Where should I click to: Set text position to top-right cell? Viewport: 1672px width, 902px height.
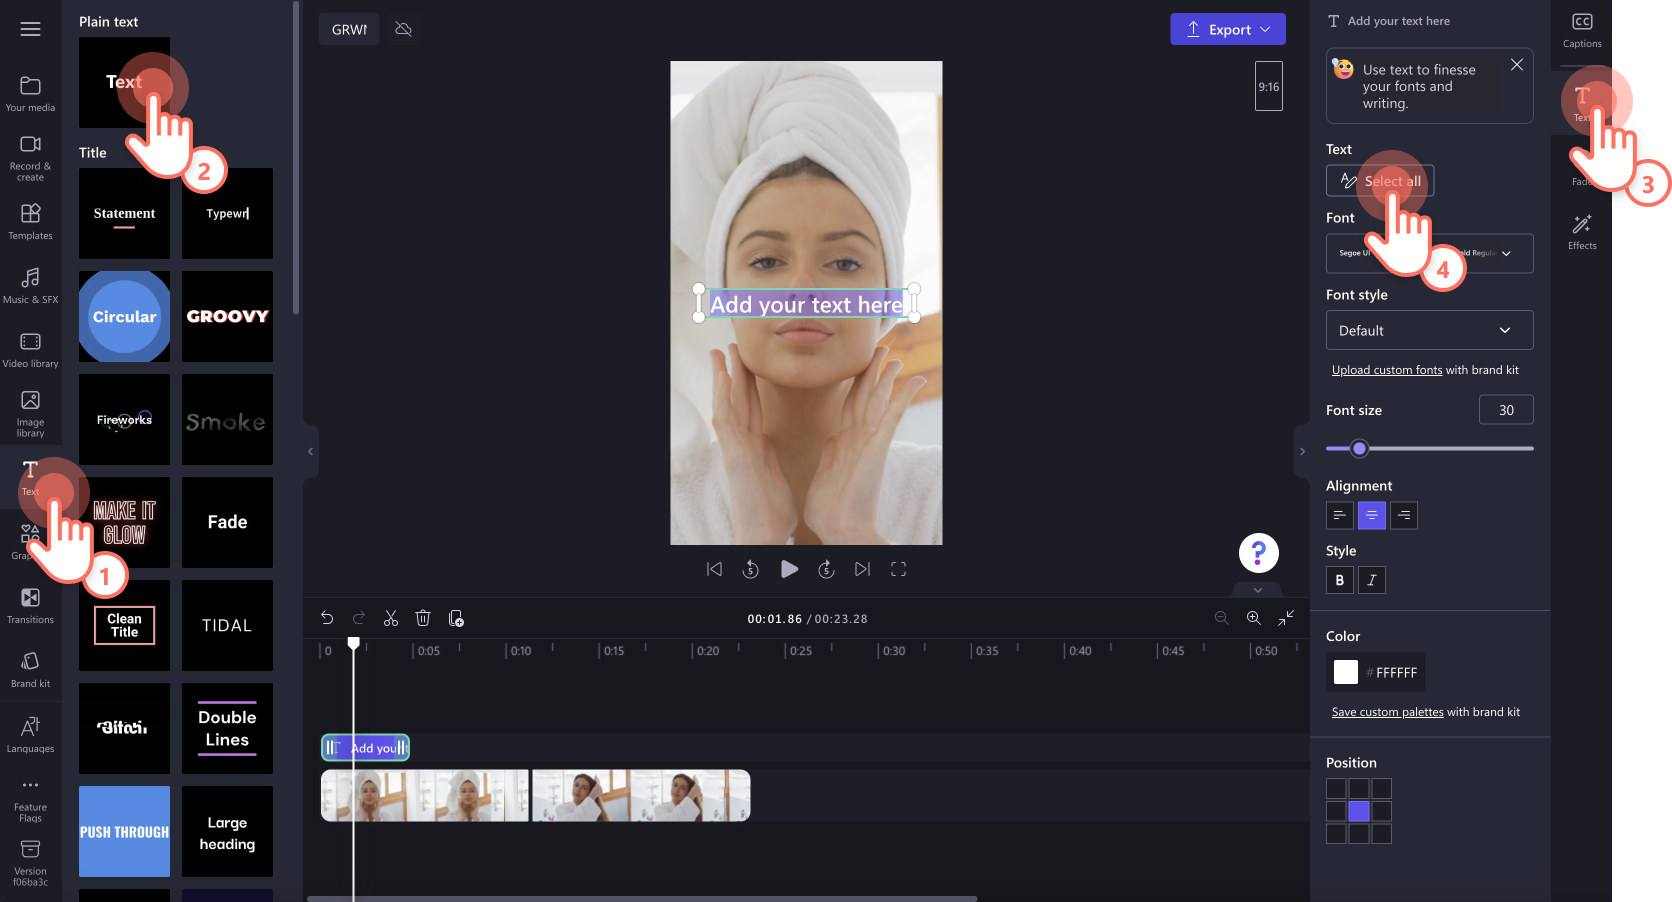click(x=1382, y=788)
